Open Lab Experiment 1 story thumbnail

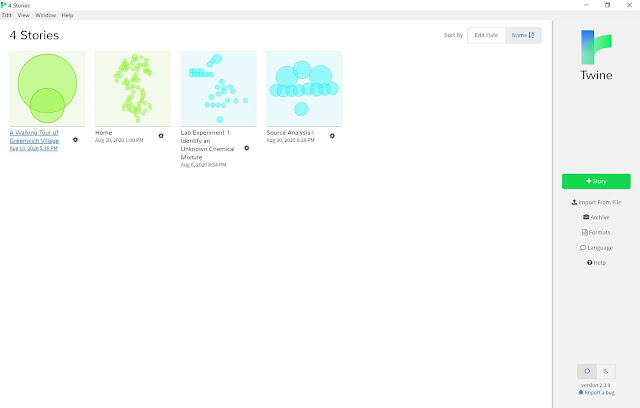[x=218, y=89]
